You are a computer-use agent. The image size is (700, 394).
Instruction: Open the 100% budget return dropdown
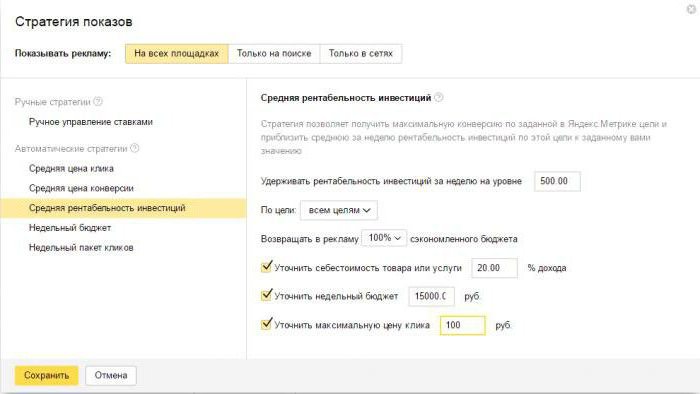[x=384, y=238]
